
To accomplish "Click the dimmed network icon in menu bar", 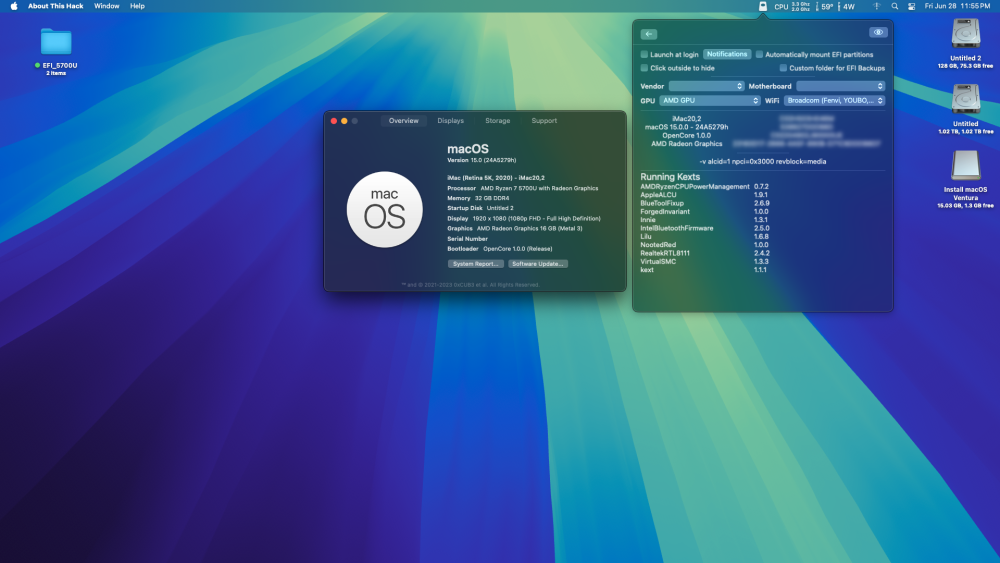I will click(x=877, y=6).
